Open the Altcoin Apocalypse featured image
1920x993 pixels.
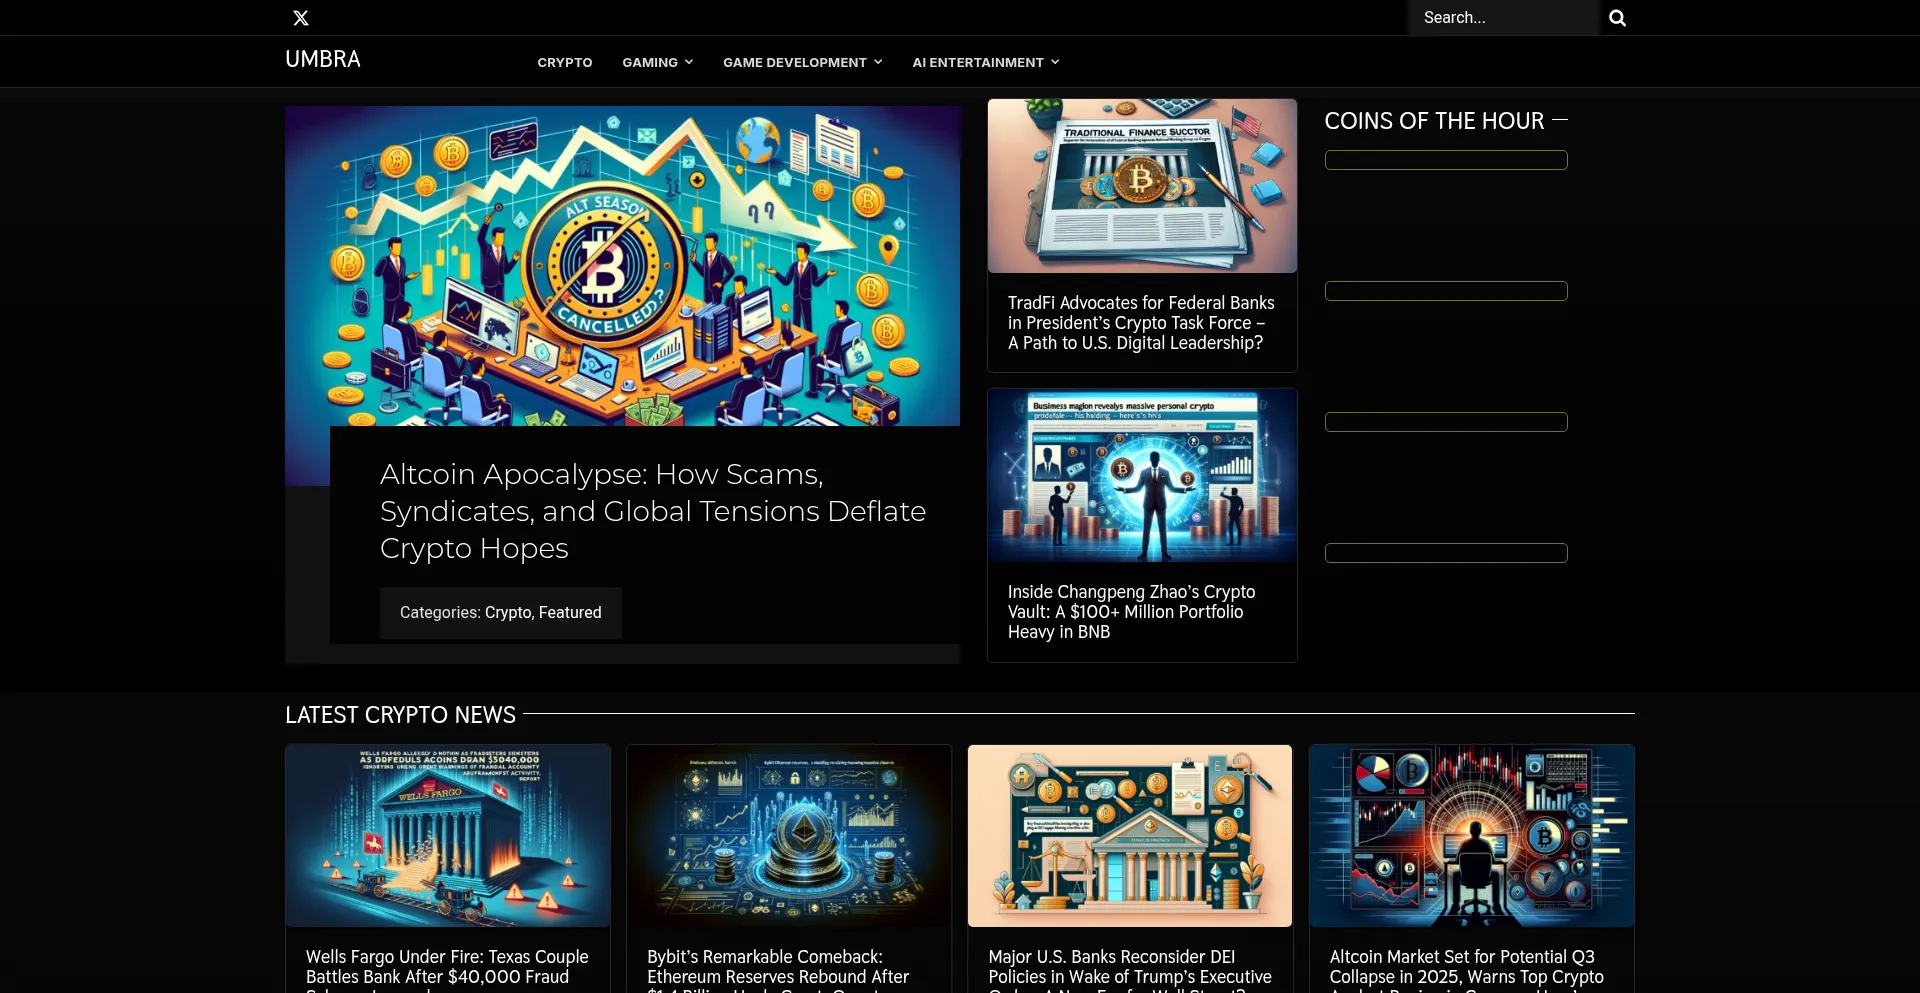(622, 265)
